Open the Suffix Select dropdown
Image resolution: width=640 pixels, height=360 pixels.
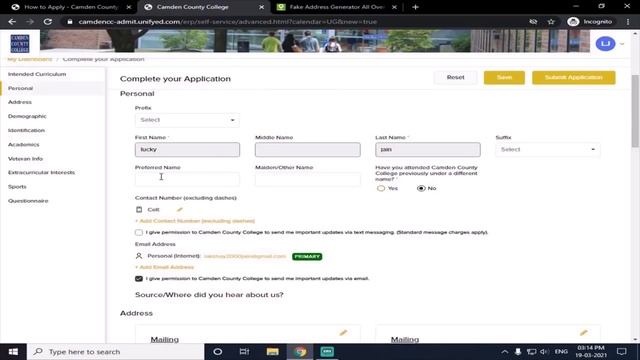[548, 149]
